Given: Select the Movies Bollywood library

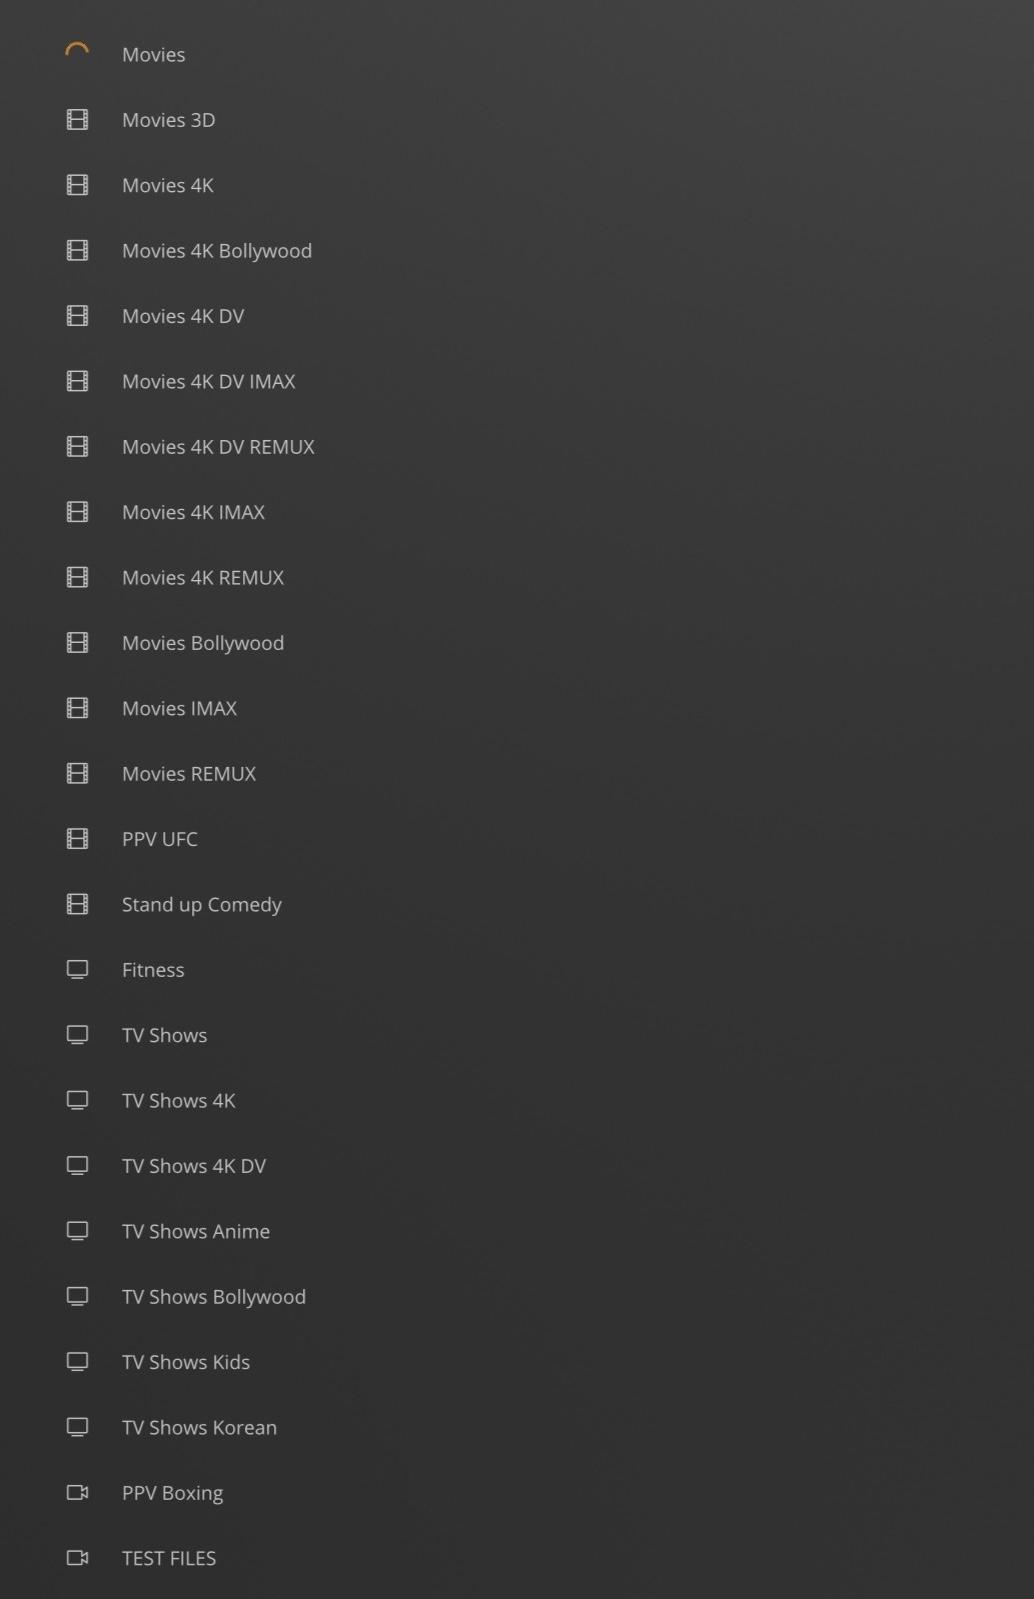Looking at the screenshot, I should pyautogui.click(x=203, y=643).
